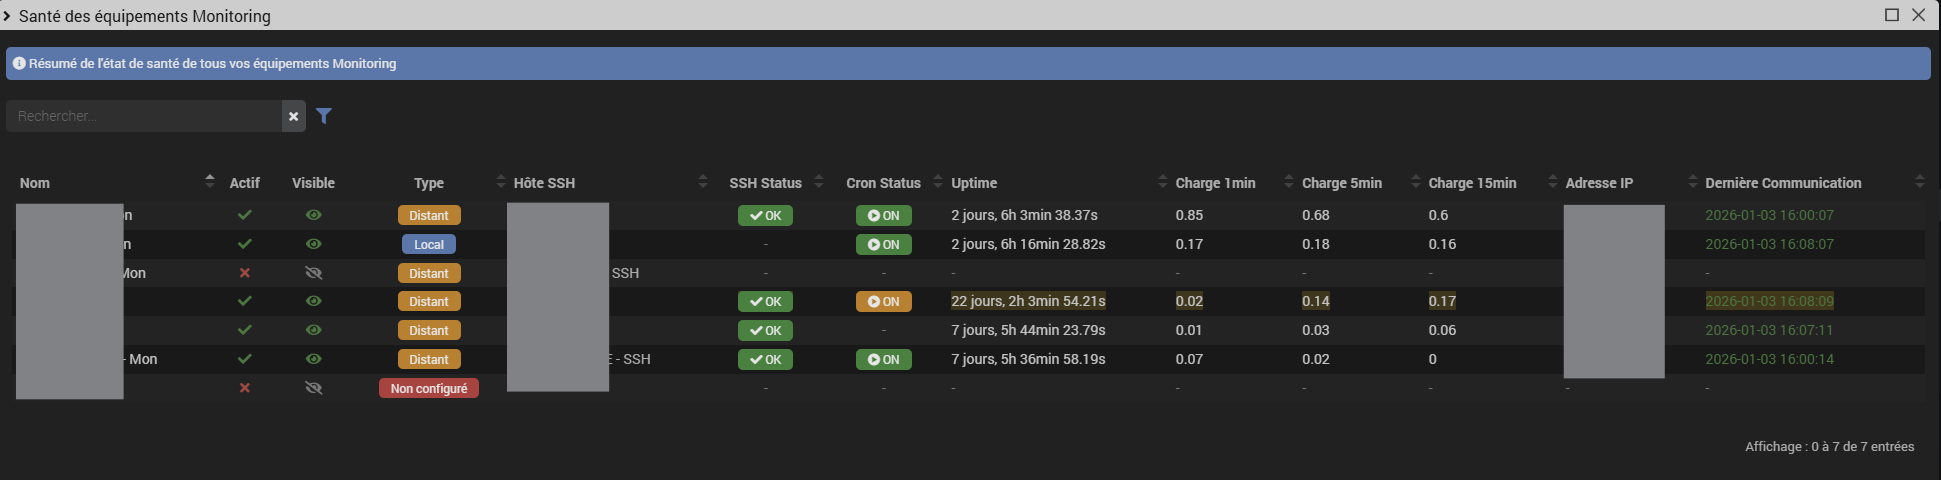This screenshot has width=1941, height=480.
Task: Sort the table by Charge 1min header
Action: (x=1215, y=183)
